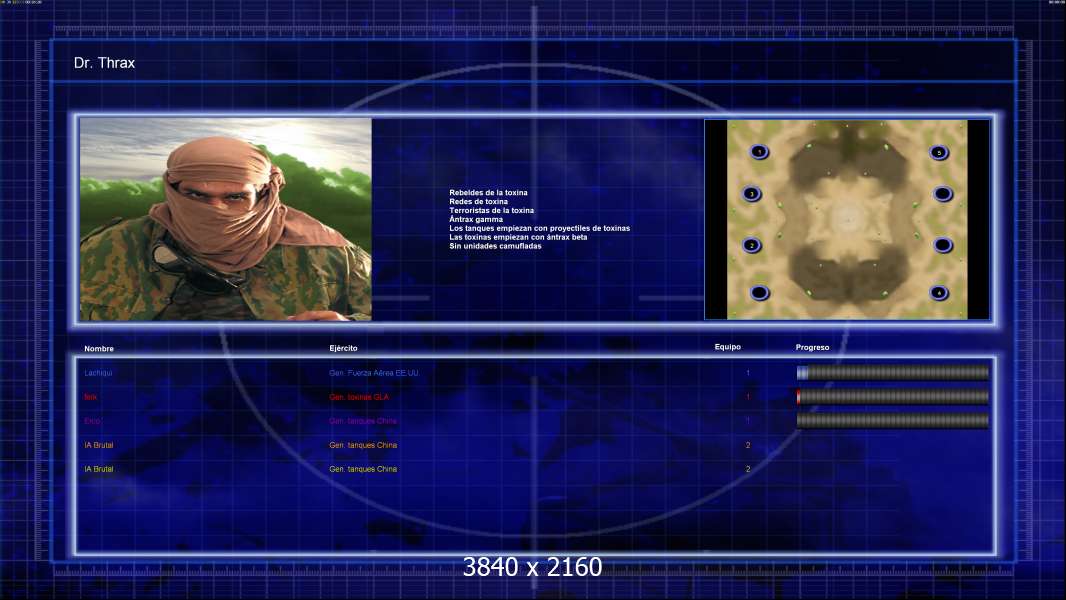Select the purple player name in the third row
Image resolution: width=1066 pixels, height=600 pixels.
pos(92,421)
